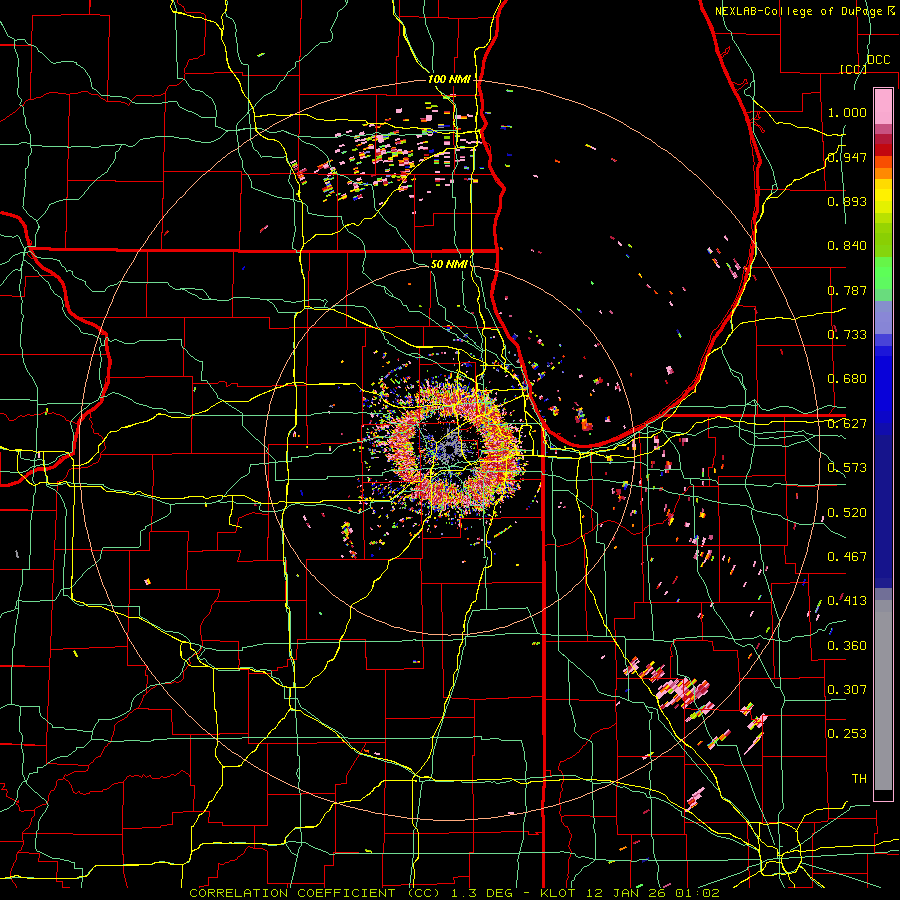Select the 0.520 legend value
This screenshot has height=900, width=900.
click(847, 513)
